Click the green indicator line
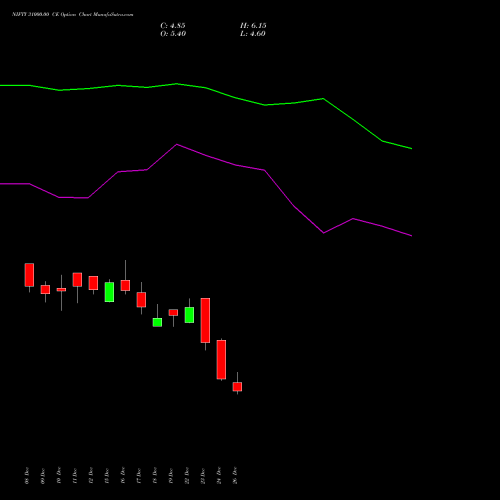This screenshot has width=500, height=500. tap(206, 88)
